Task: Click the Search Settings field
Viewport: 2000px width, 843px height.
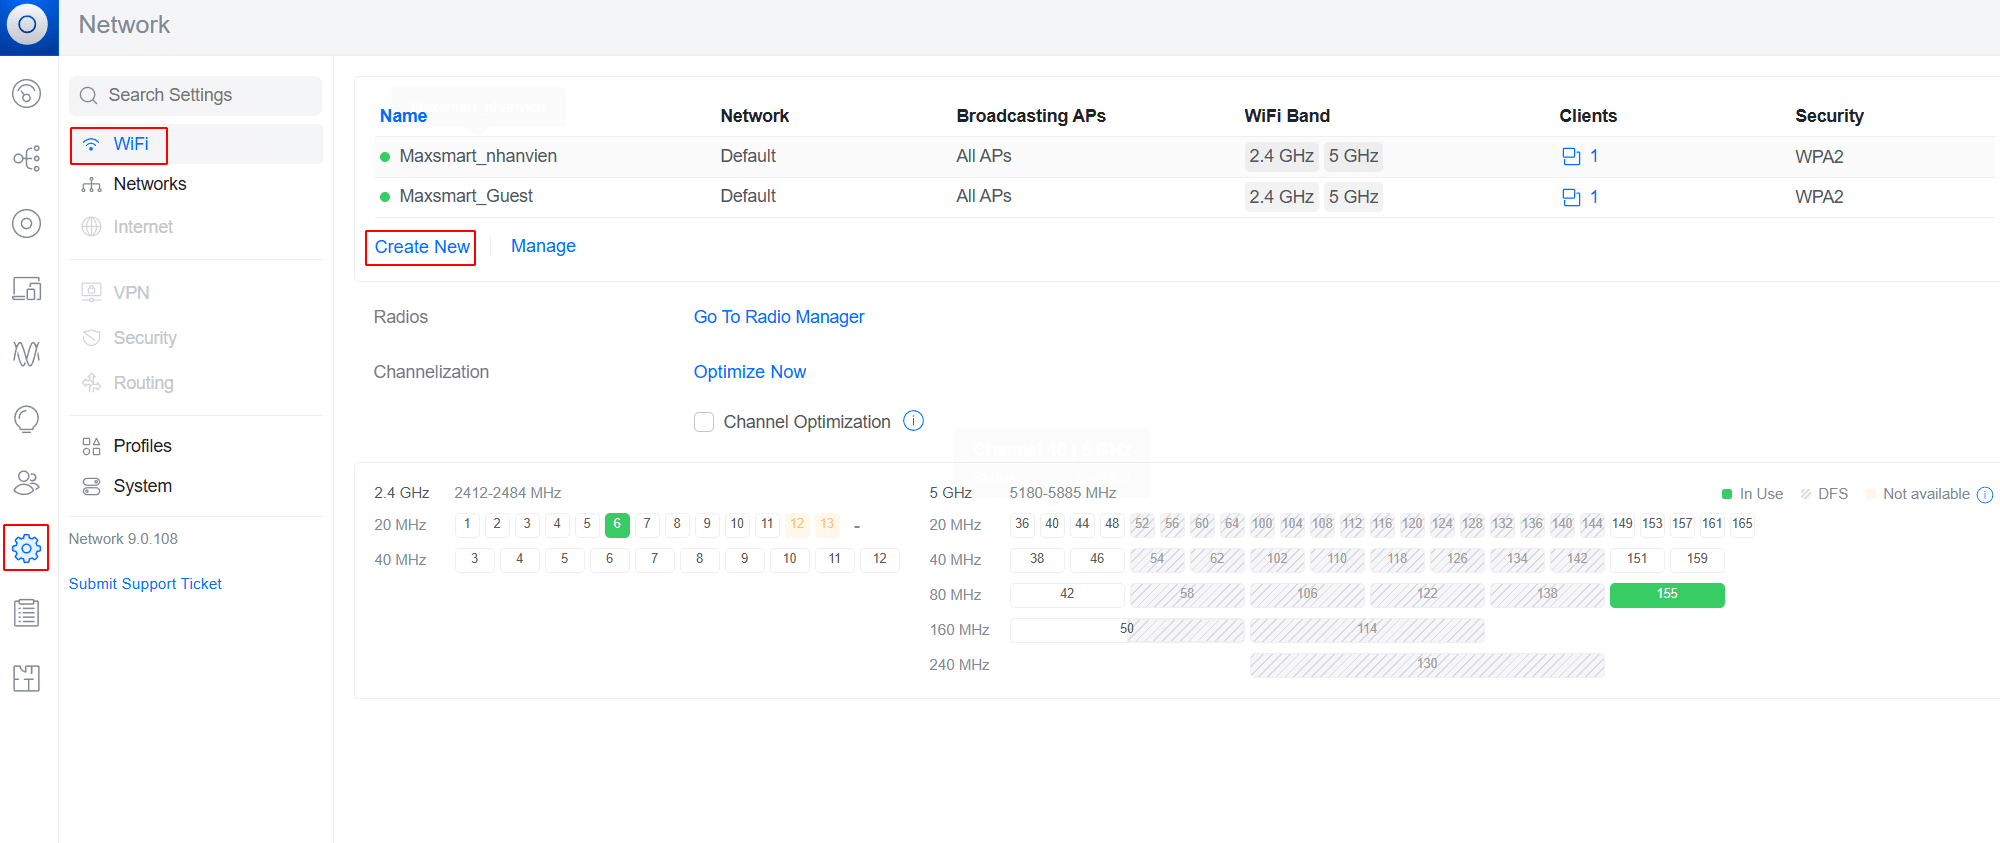Action: [x=196, y=95]
